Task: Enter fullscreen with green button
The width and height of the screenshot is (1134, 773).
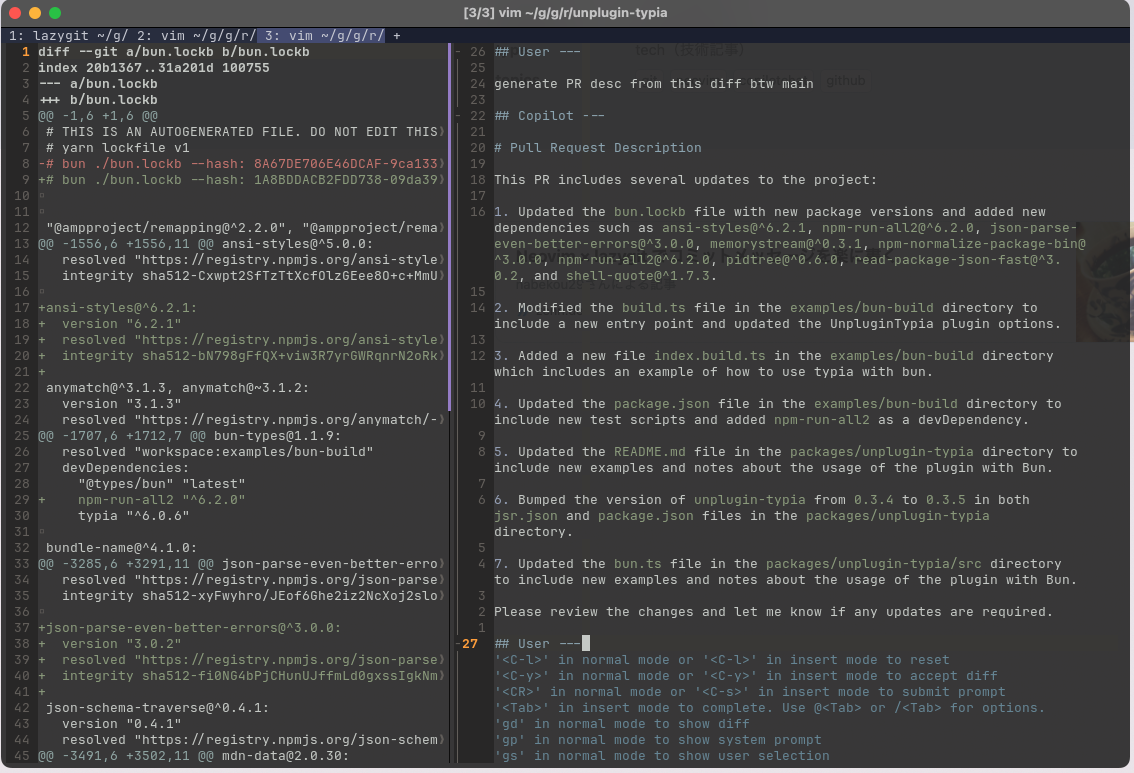Action: tap(54, 13)
